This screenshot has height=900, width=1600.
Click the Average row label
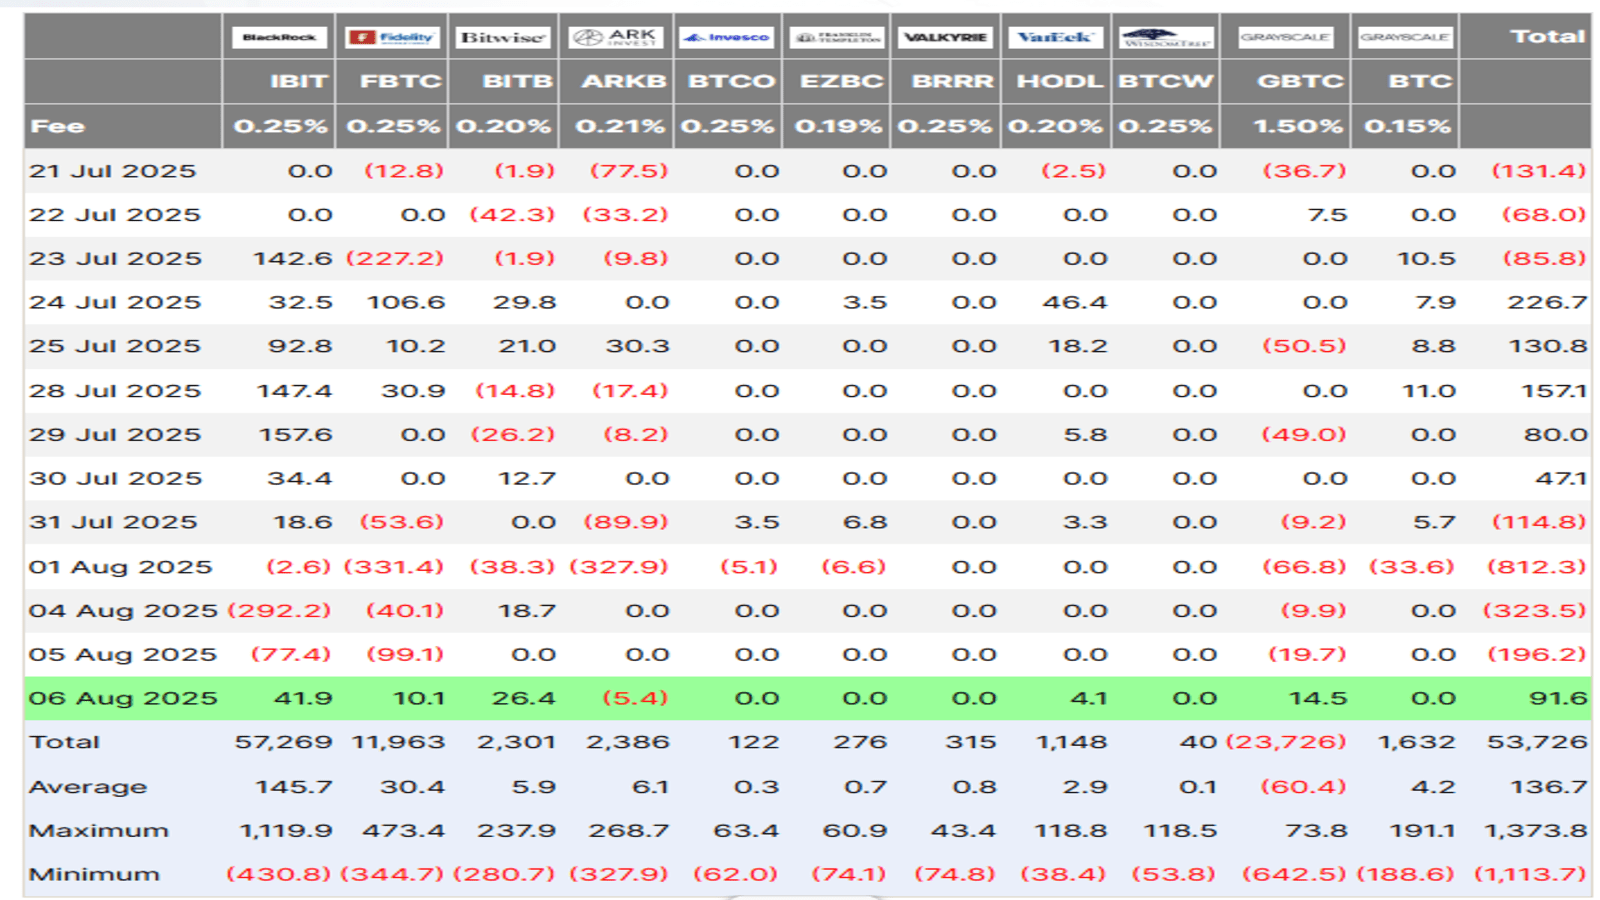click(88, 787)
